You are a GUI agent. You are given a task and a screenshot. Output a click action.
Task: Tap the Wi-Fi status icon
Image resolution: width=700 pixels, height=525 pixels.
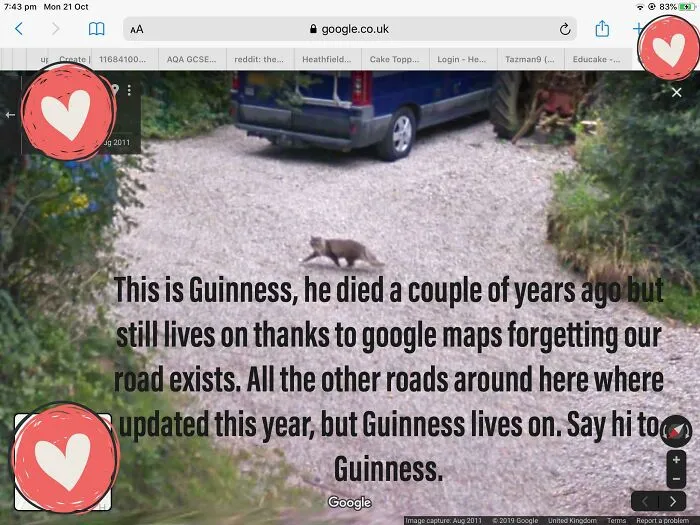pyautogui.click(x=640, y=7)
